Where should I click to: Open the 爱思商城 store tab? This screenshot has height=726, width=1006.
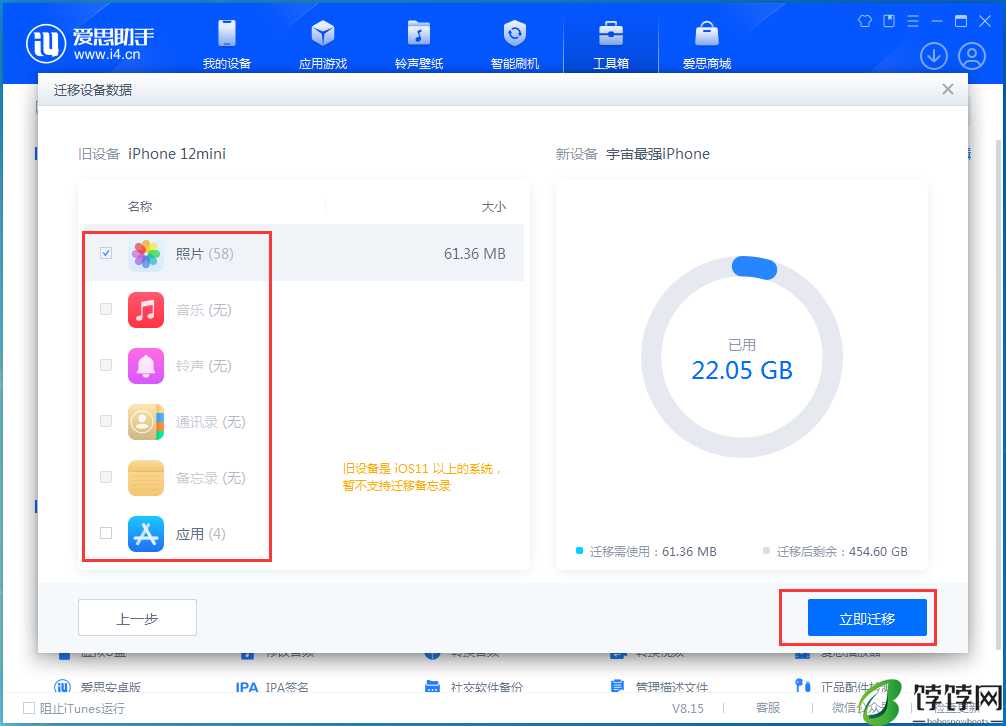coord(707,44)
